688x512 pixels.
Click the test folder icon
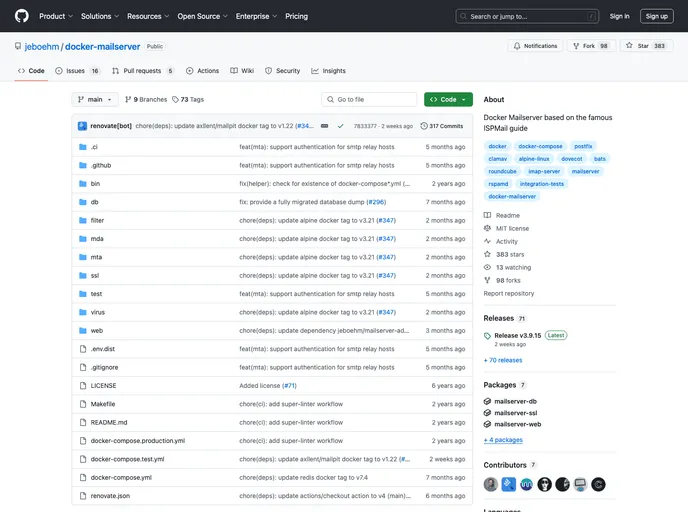(x=82, y=294)
